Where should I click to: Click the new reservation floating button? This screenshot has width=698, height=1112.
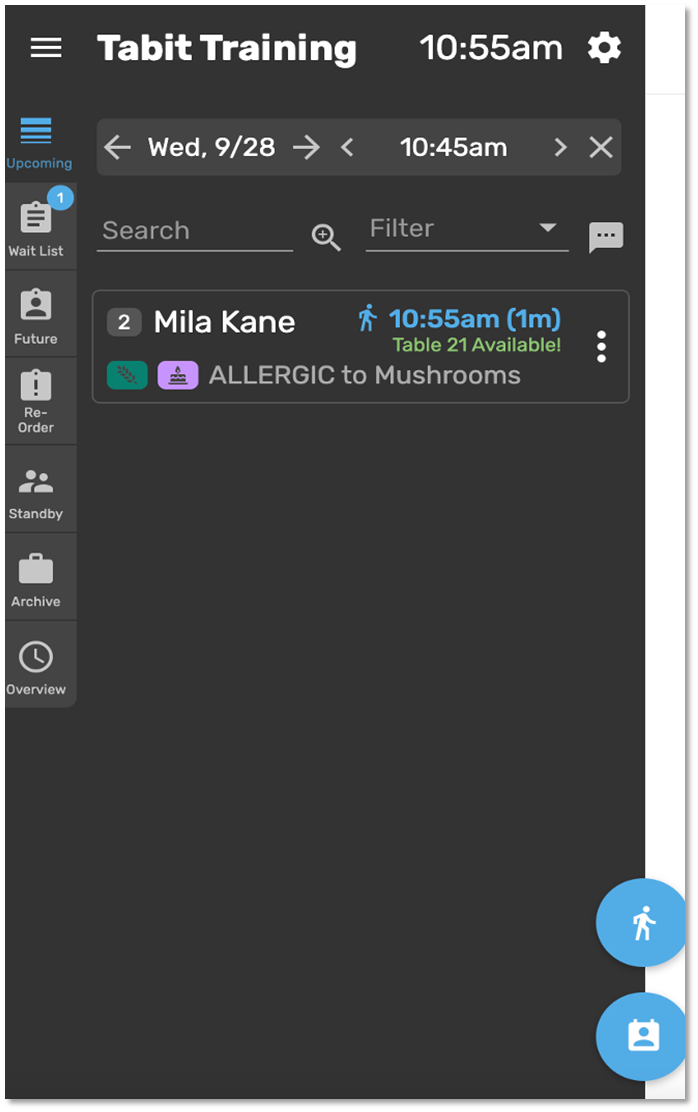pyautogui.click(x=641, y=1036)
